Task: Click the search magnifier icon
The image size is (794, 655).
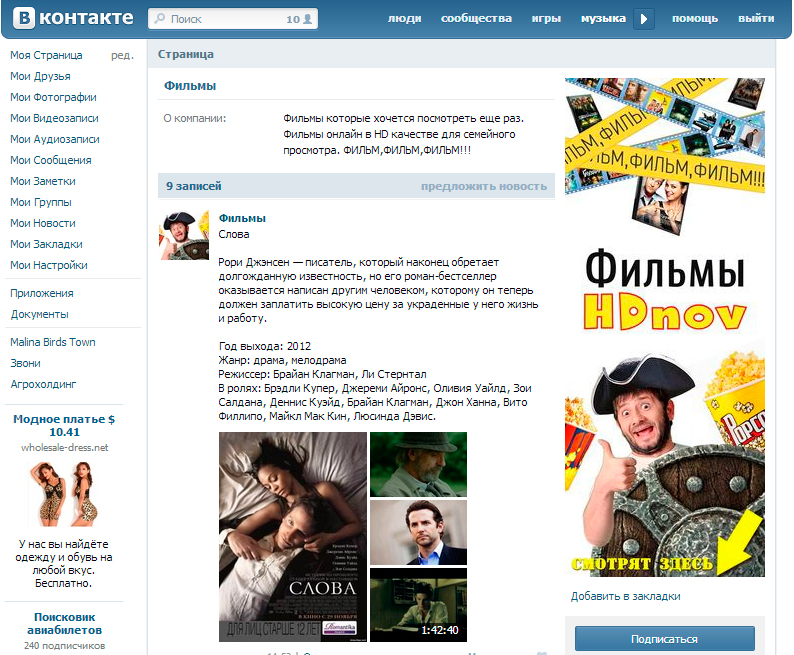Action: pyautogui.click(x=160, y=19)
